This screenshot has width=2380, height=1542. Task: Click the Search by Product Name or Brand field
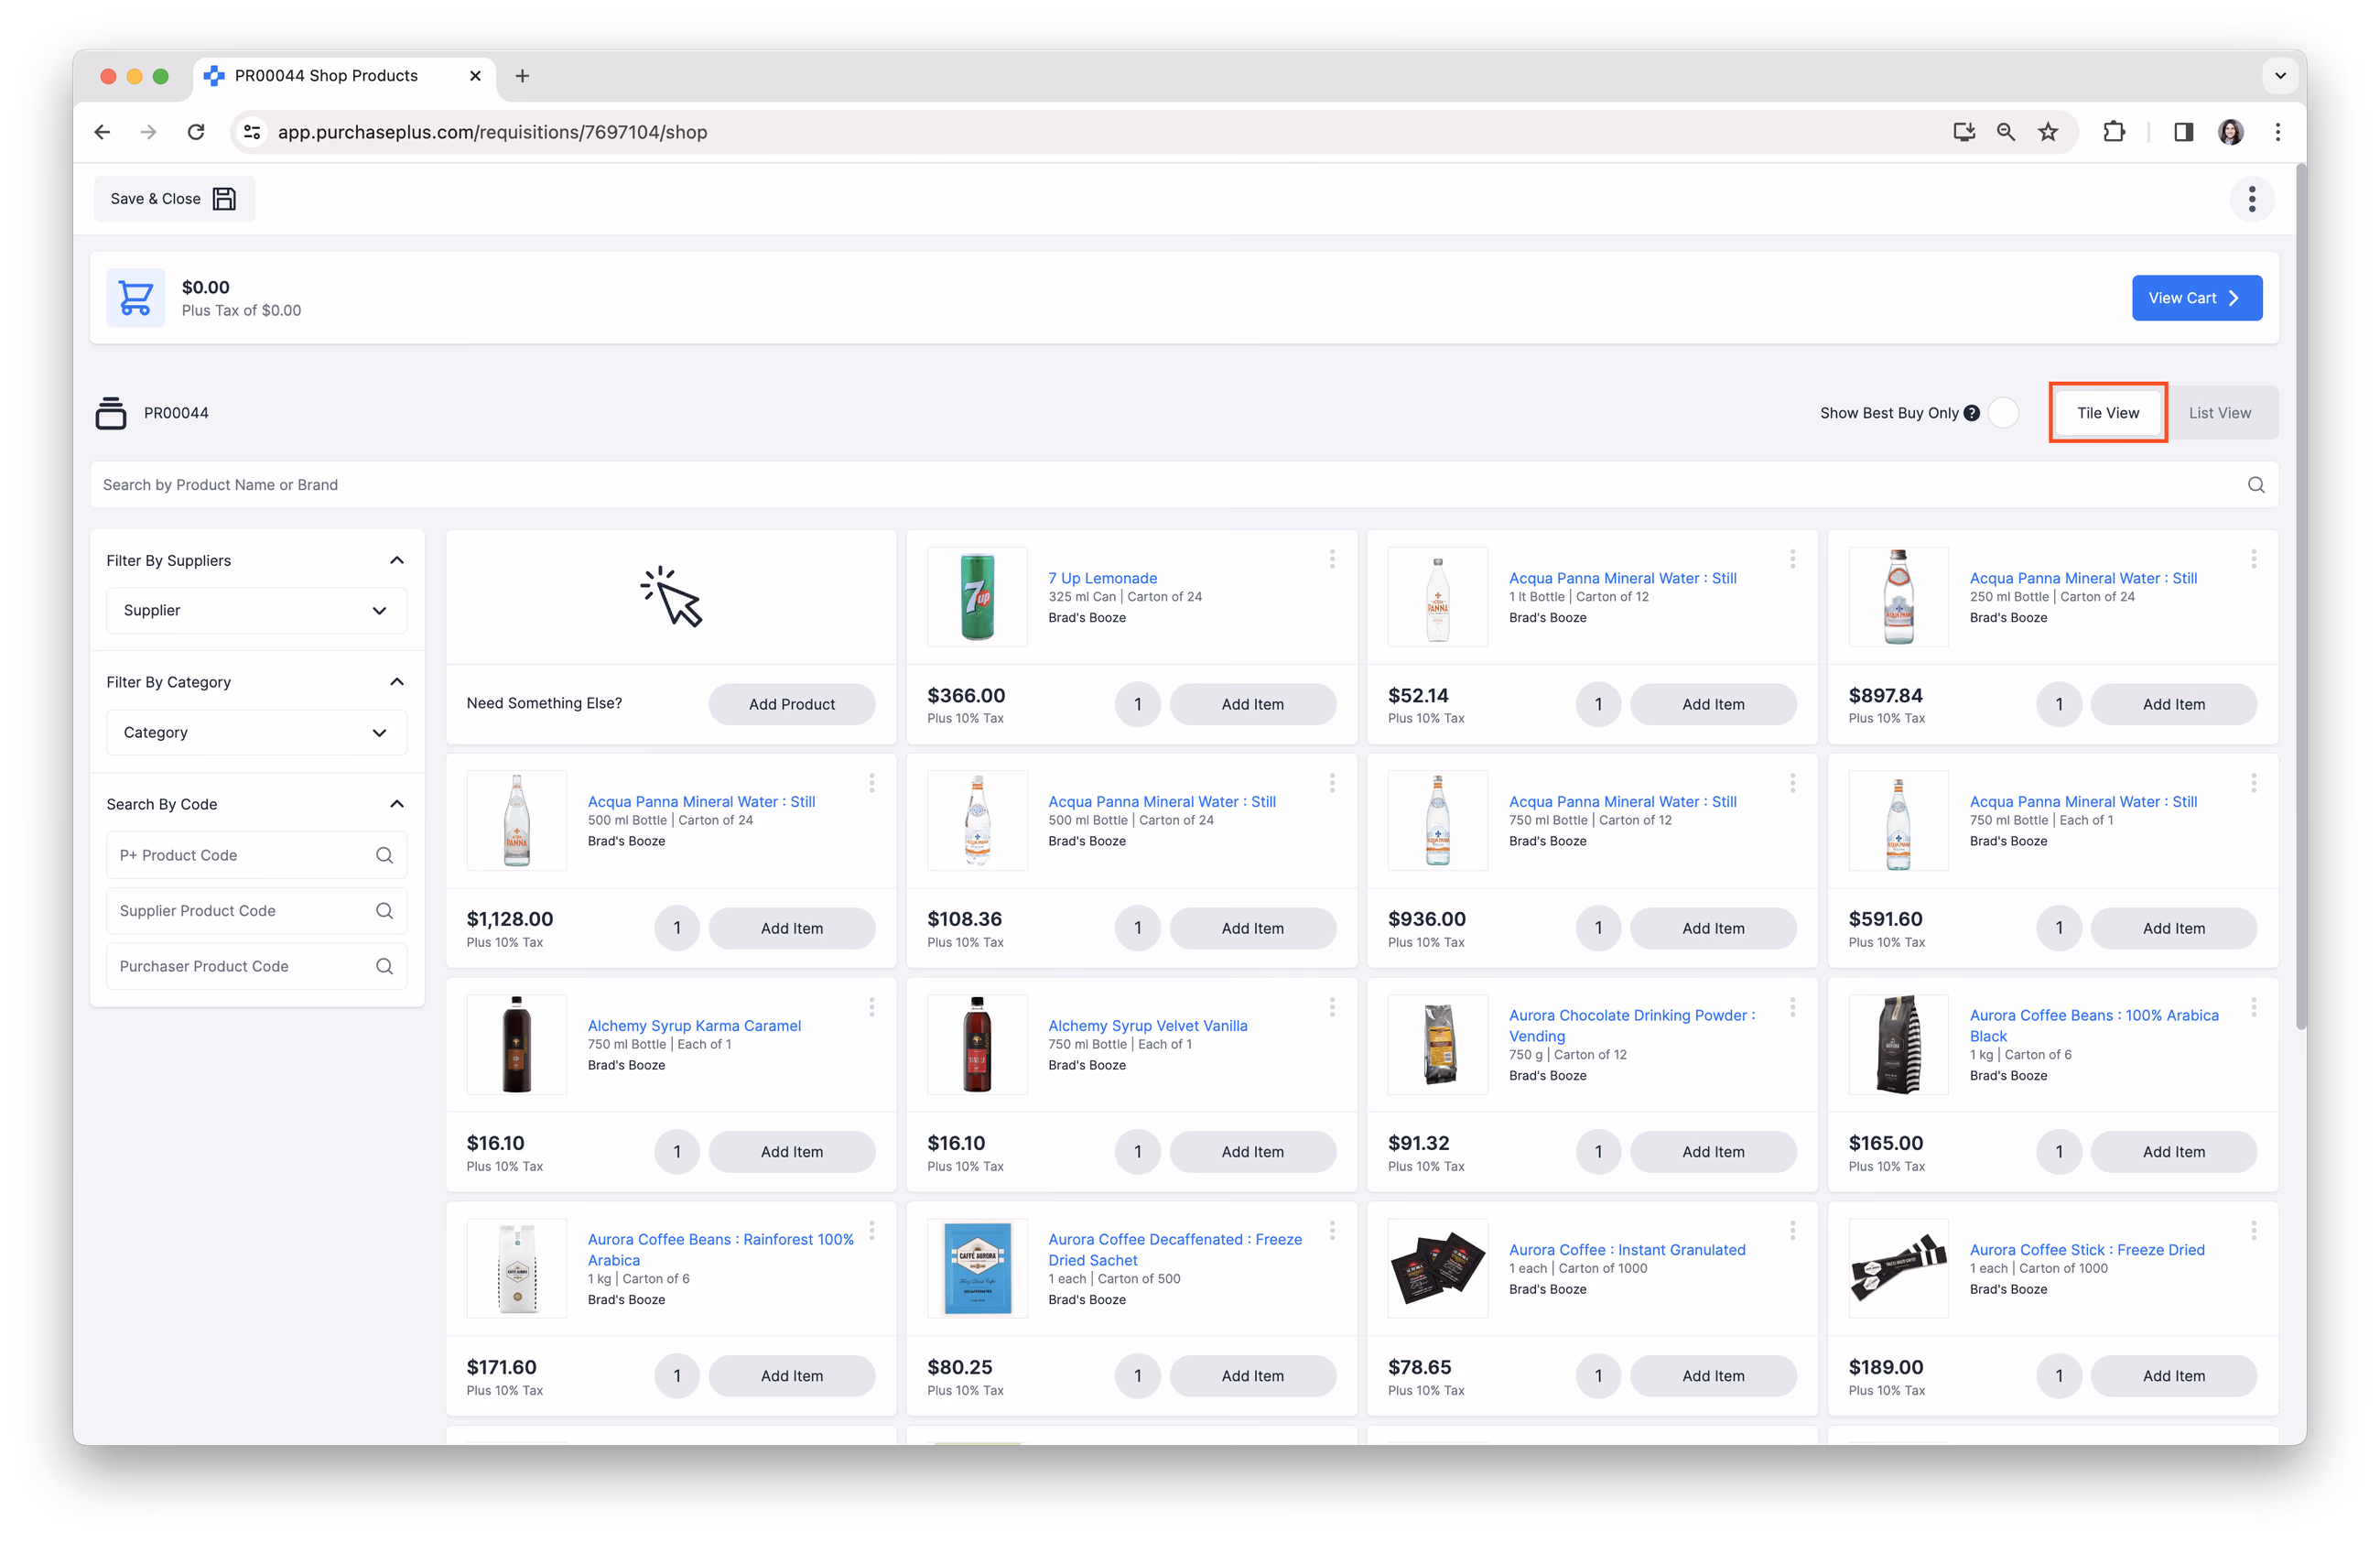[1184, 485]
